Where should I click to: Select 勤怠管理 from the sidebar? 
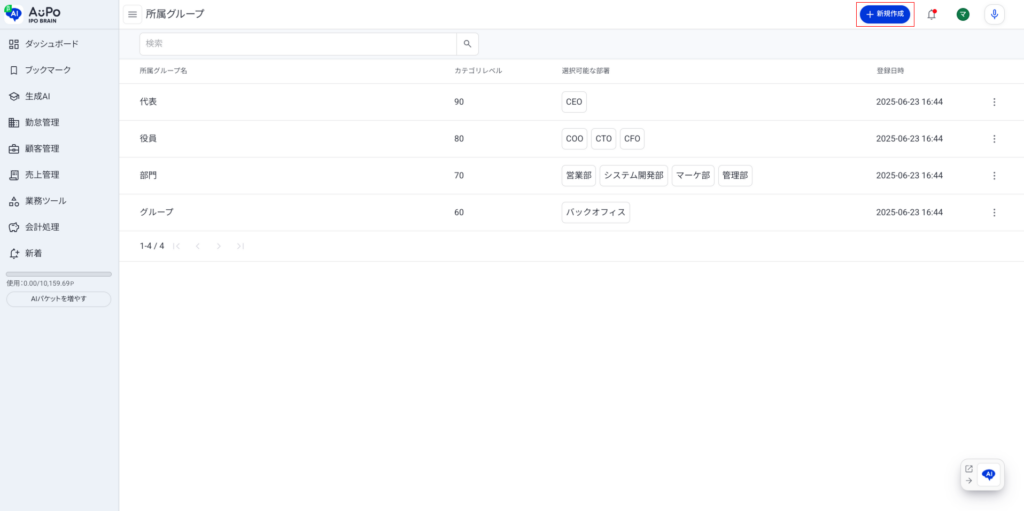(x=42, y=122)
